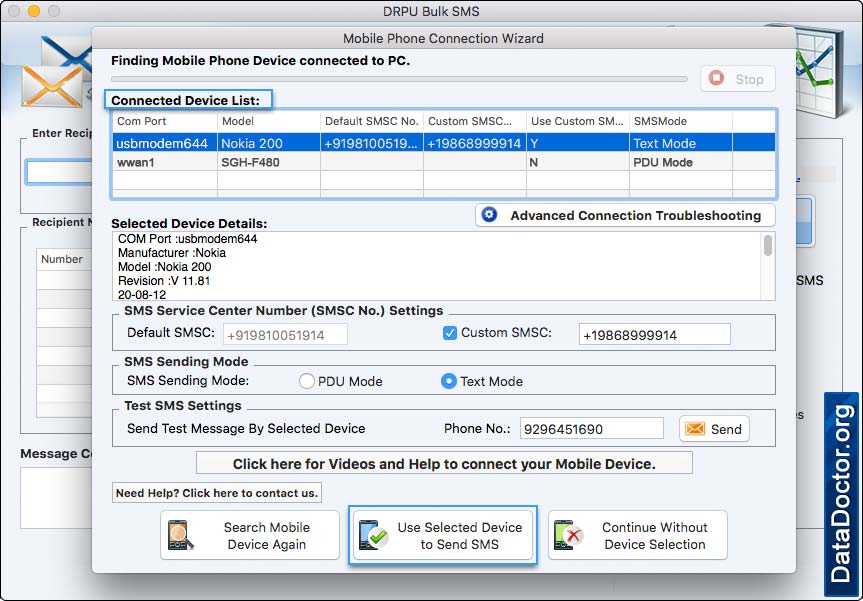Click the Stop button with red icon
This screenshot has width=863, height=601.
[x=738, y=79]
